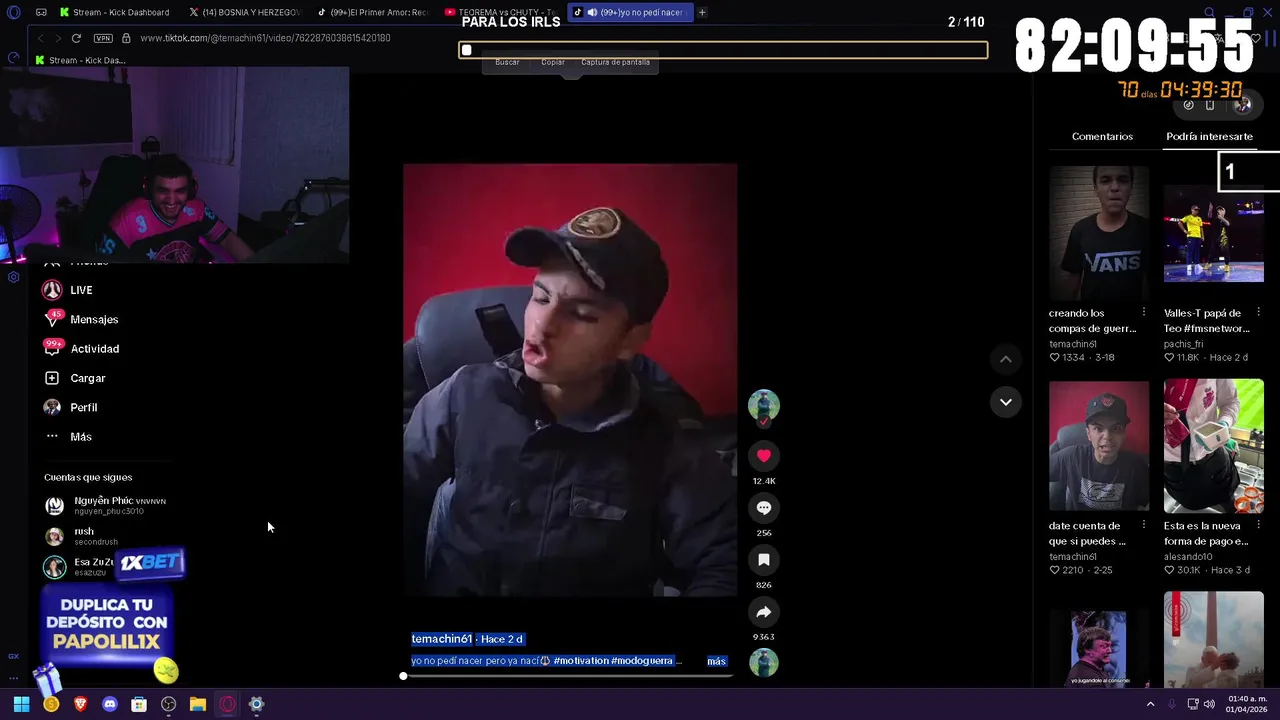Open Microsoft Store from taskbar
Screen dimensions: 1280x720
tap(139, 704)
